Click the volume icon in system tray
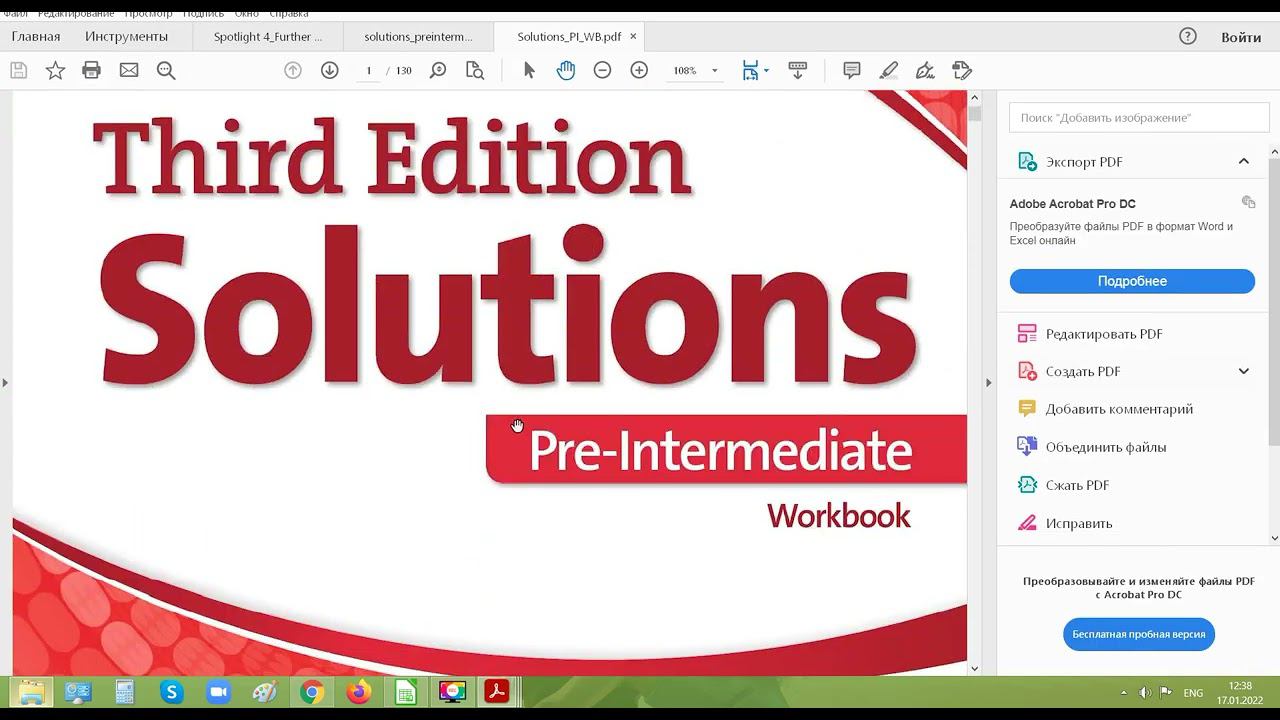Image resolution: width=1280 pixels, height=720 pixels. 1145,693
